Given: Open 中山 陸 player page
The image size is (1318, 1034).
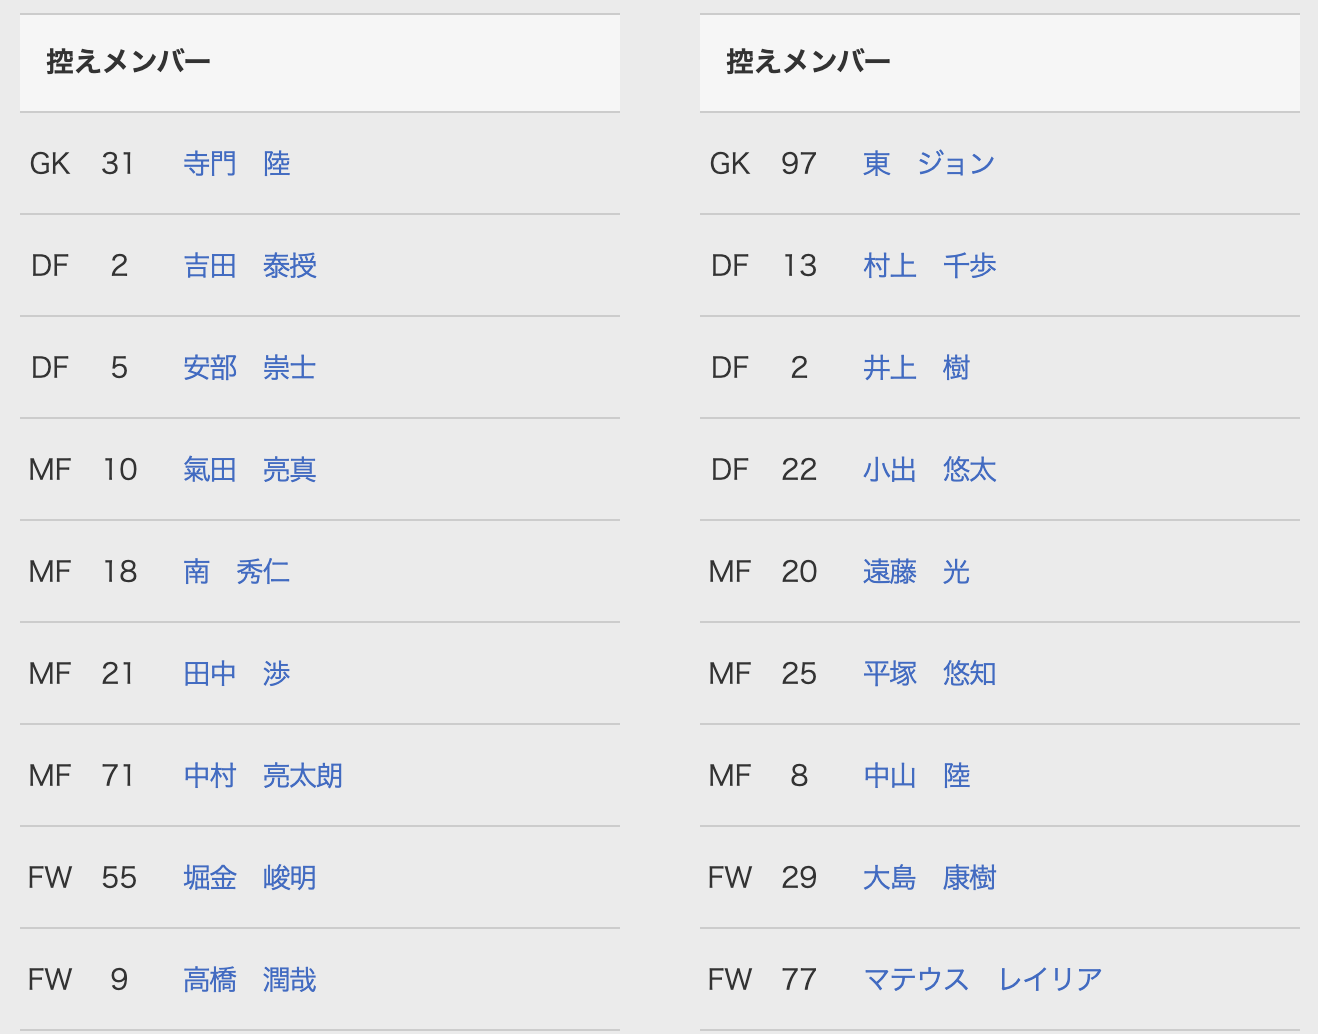Looking at the screenshot, I should pos(917,776).
